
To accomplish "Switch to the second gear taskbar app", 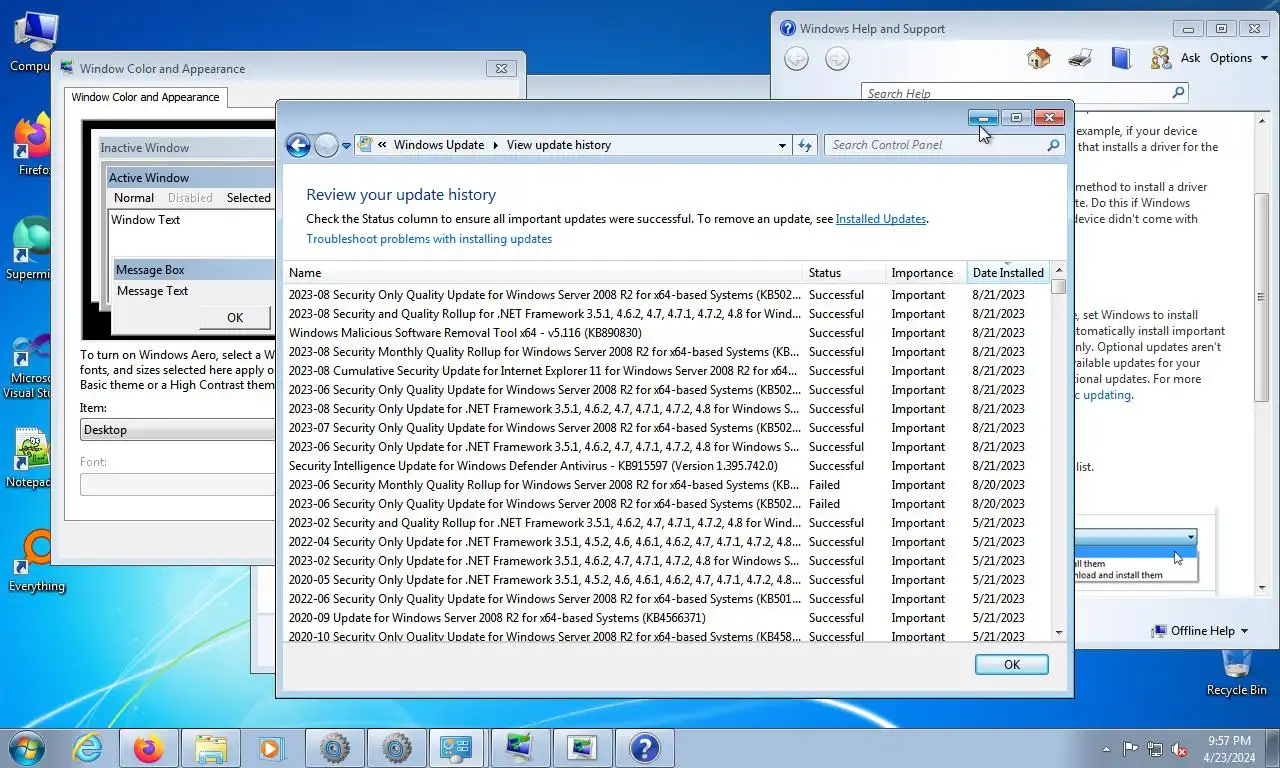I will point(396,748).
